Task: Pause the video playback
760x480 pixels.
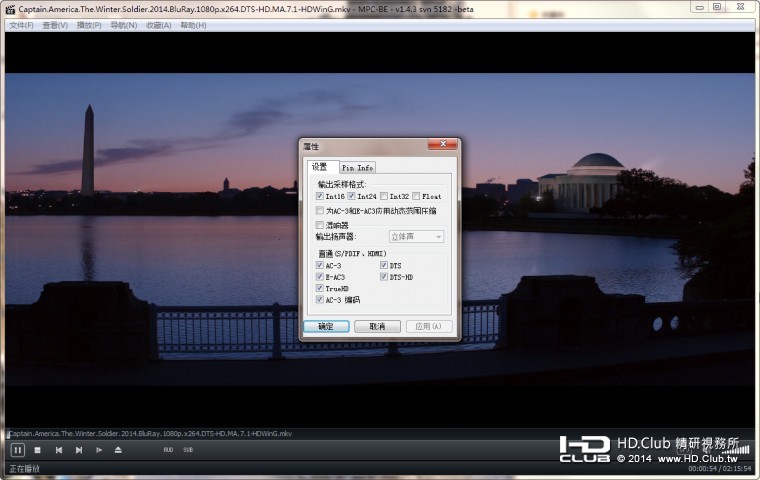Action: [x=17, y=450]
